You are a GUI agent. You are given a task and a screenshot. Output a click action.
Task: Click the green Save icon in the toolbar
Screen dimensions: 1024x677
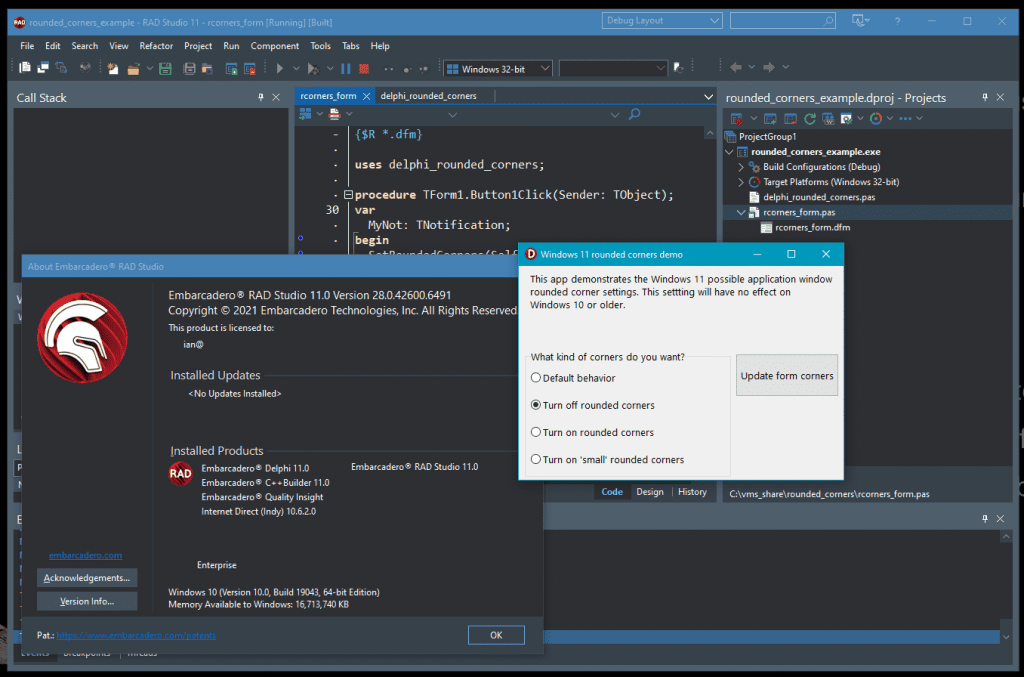[165, 68]
